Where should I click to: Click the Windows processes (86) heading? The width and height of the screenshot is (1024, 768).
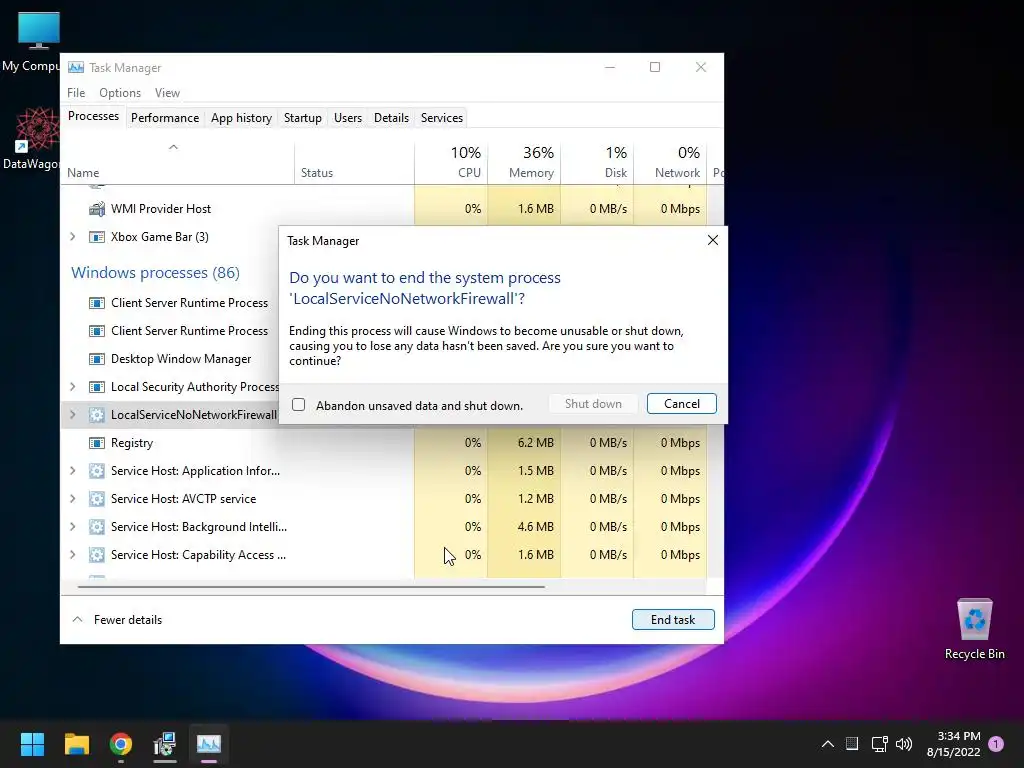[155, 272]
